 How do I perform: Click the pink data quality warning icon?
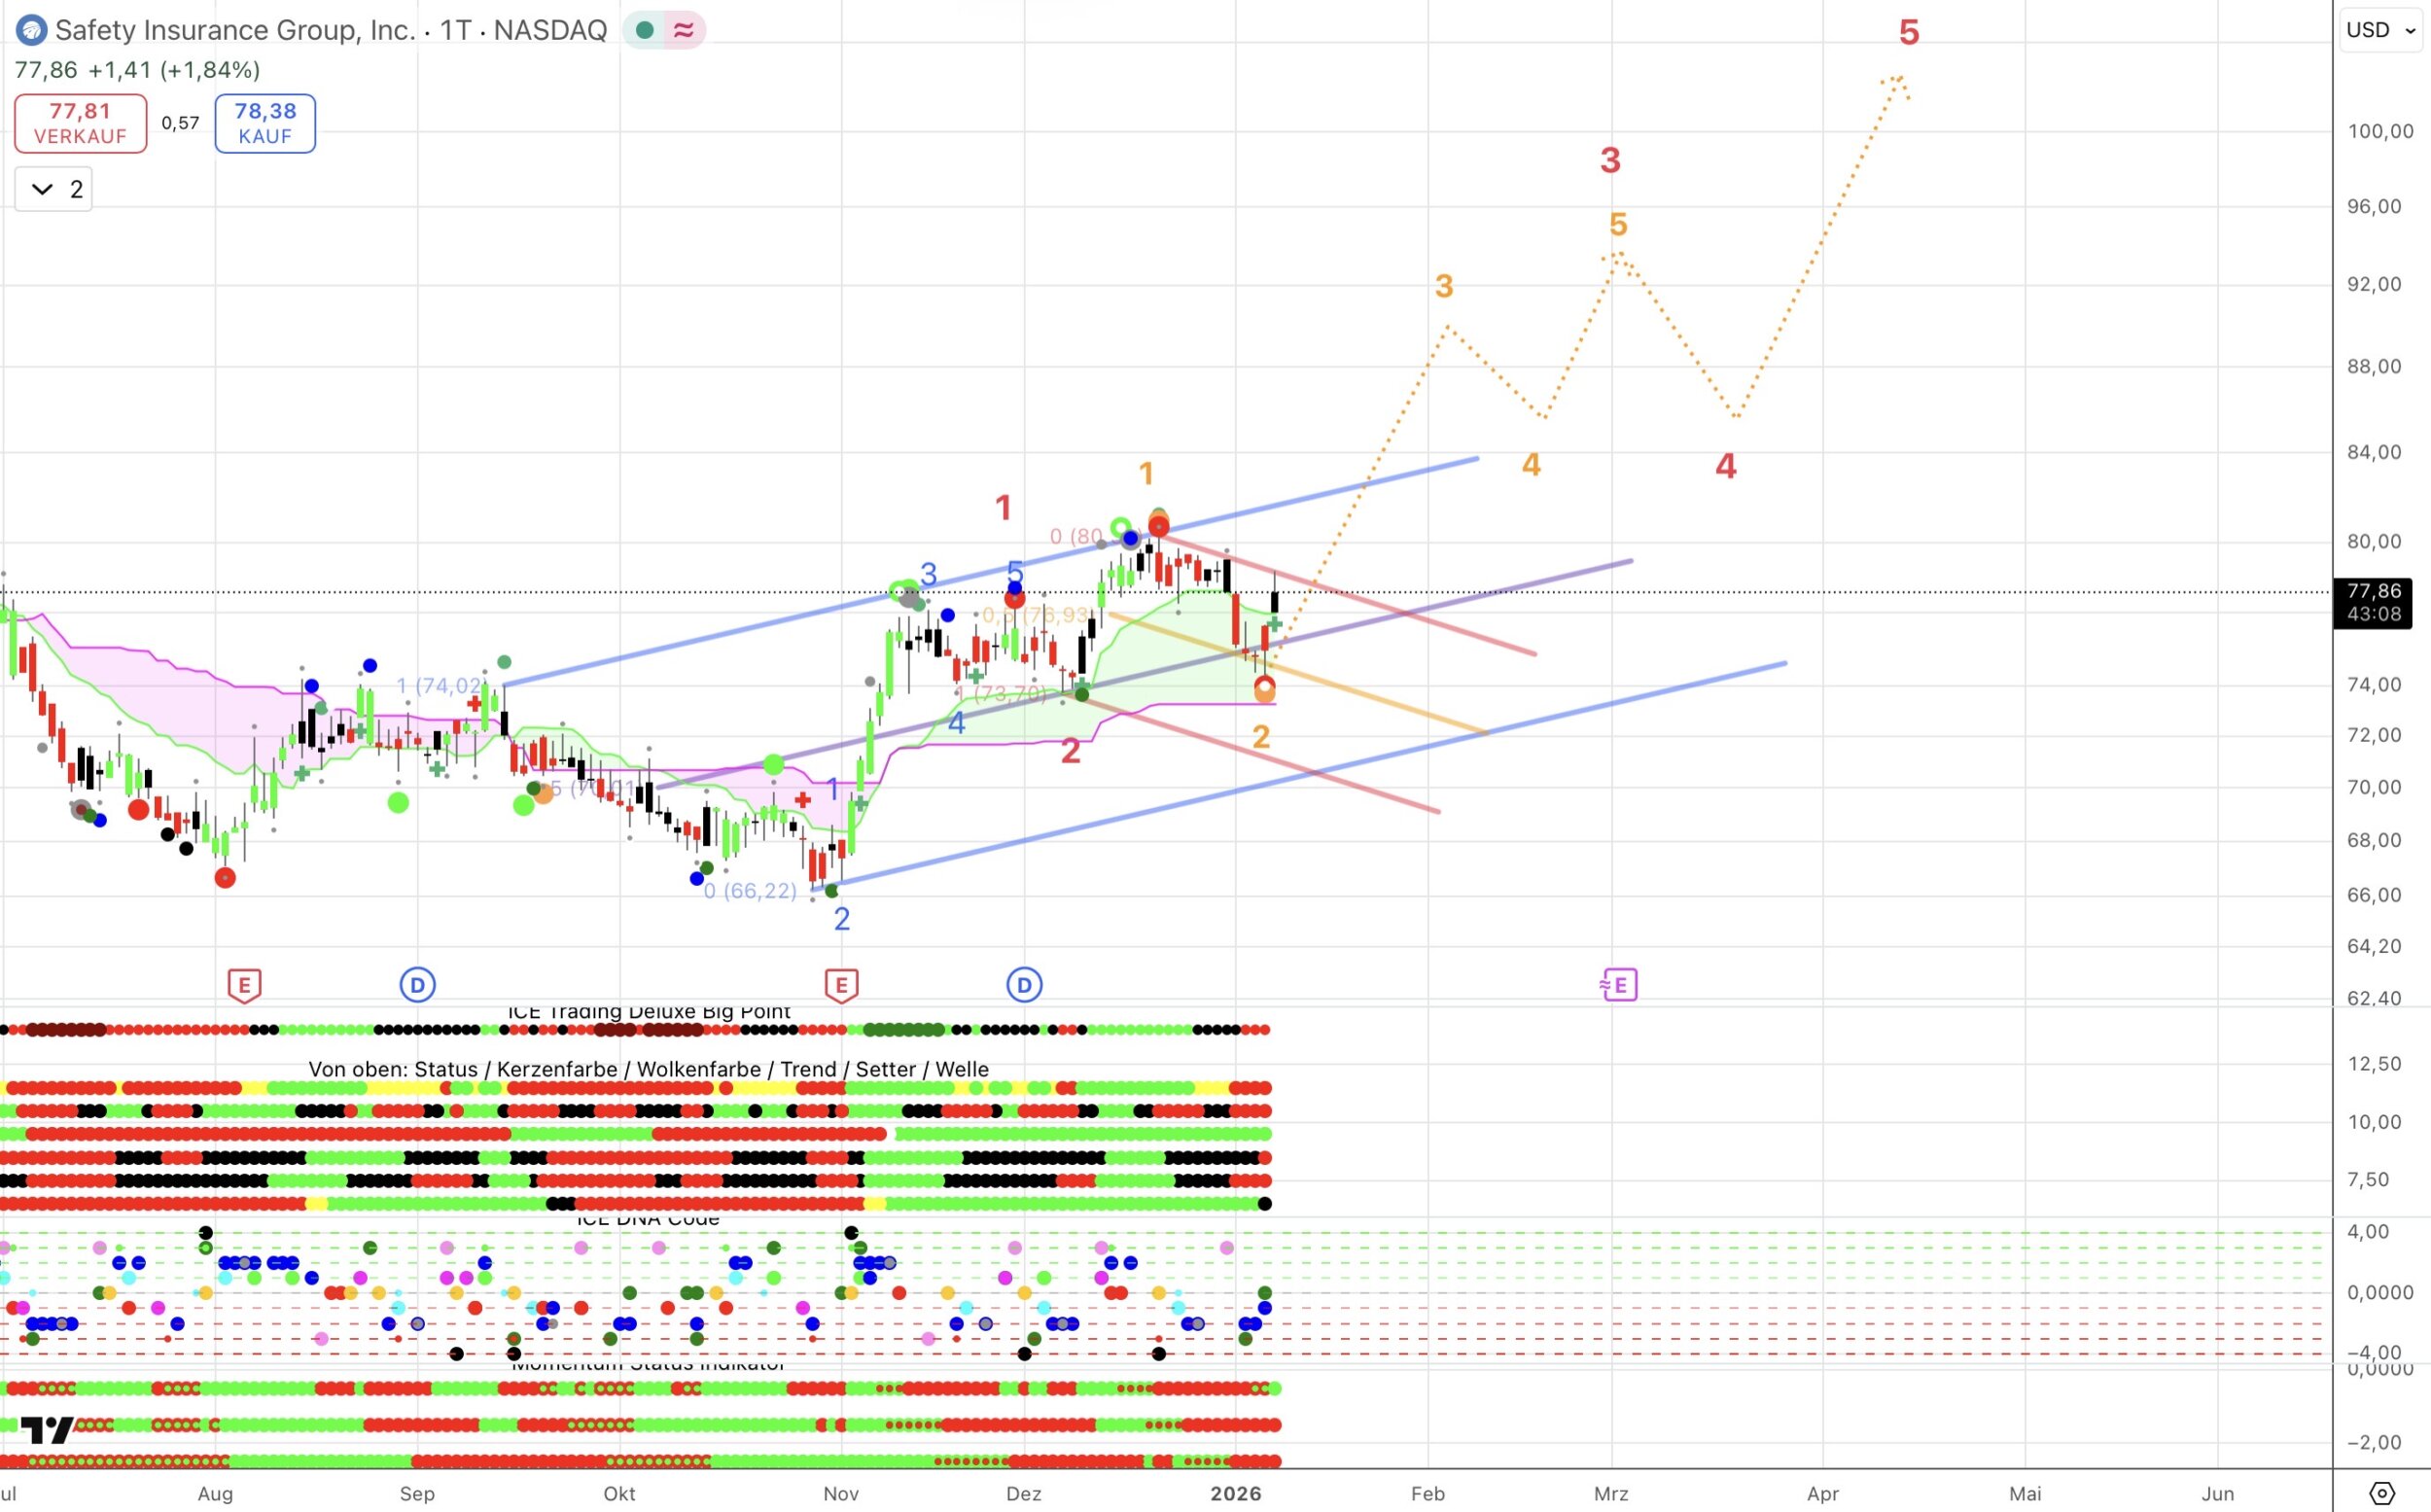pos(684,30)
